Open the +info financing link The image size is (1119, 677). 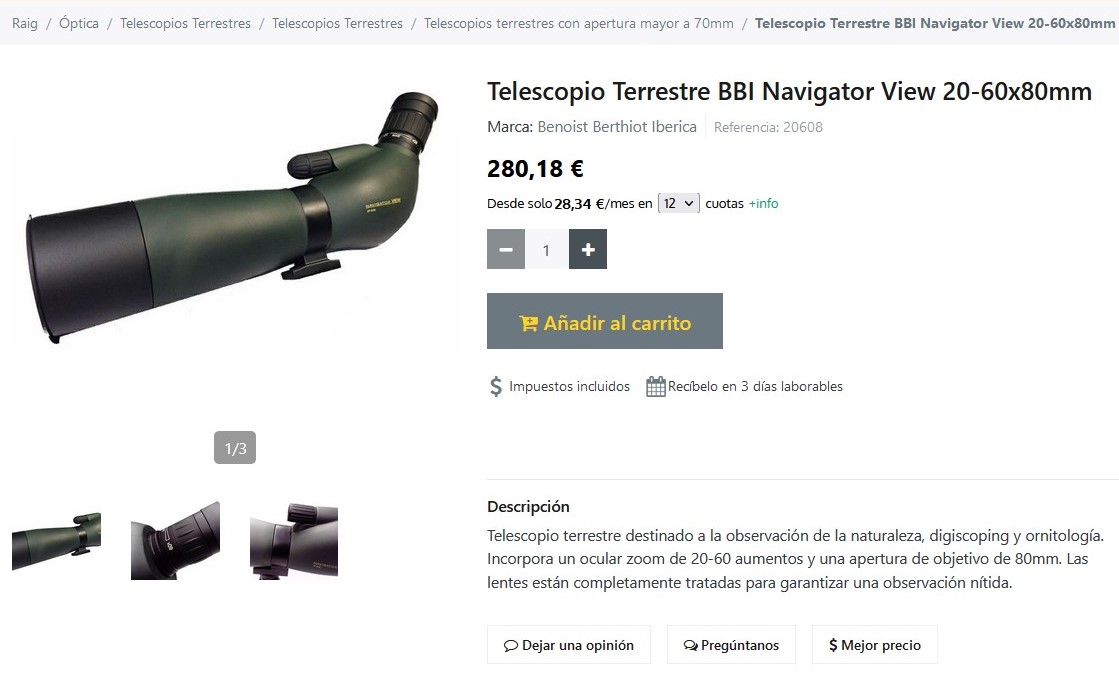point(763,203)
